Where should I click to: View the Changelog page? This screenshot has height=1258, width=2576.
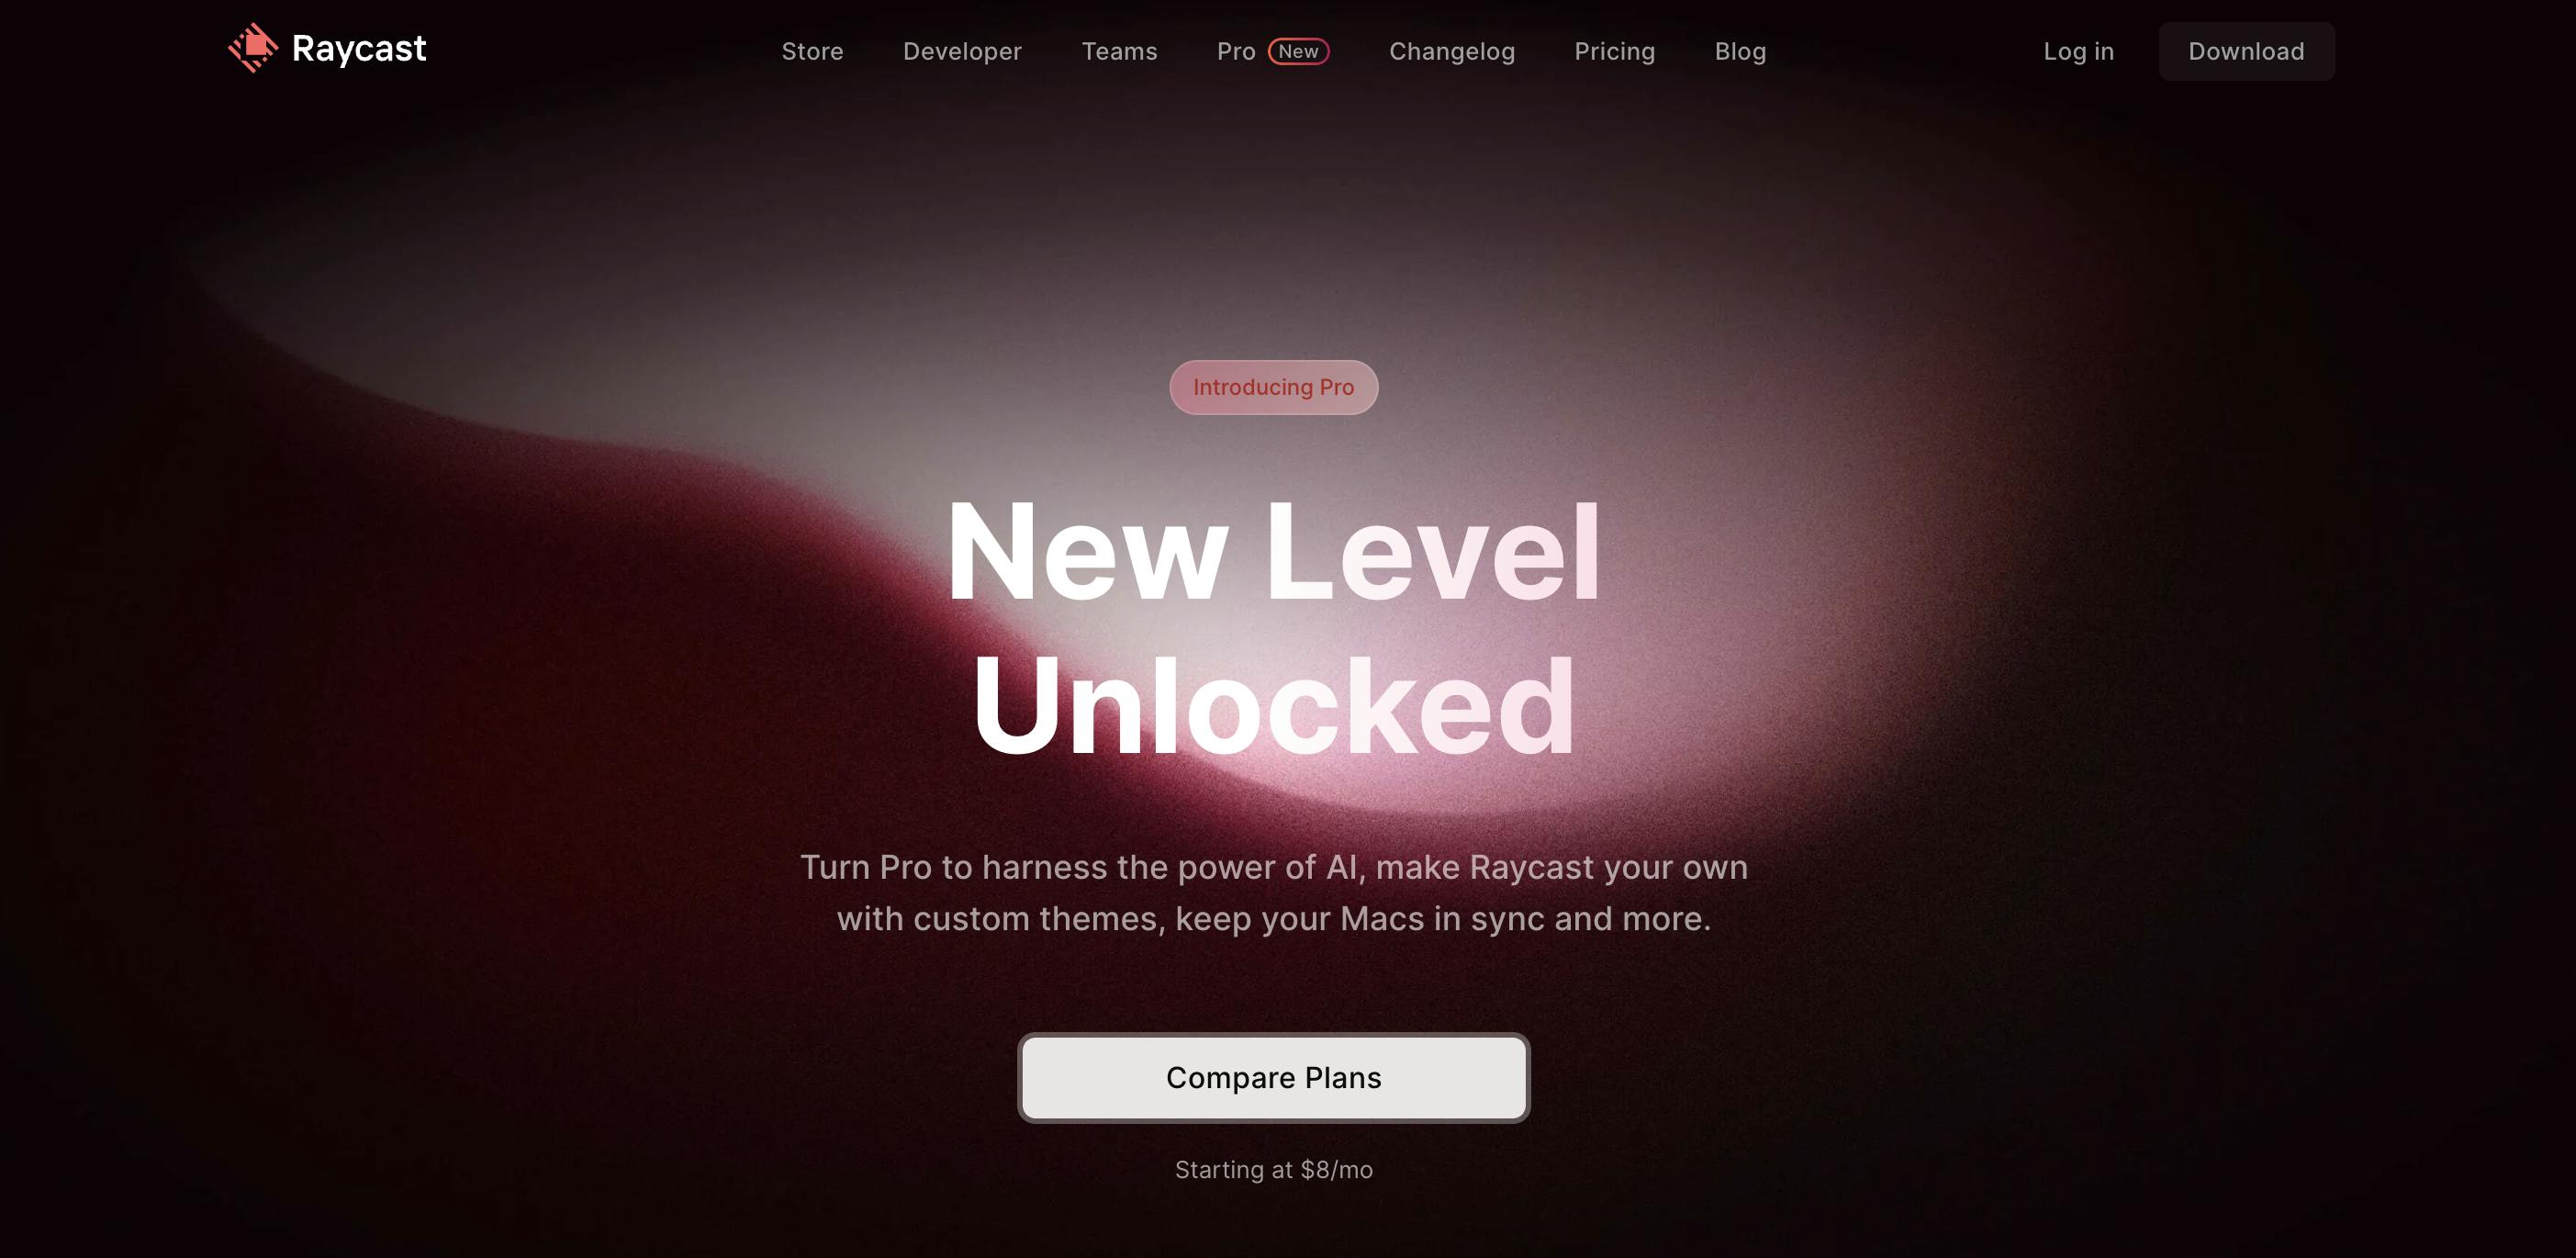pos(1452,51)
